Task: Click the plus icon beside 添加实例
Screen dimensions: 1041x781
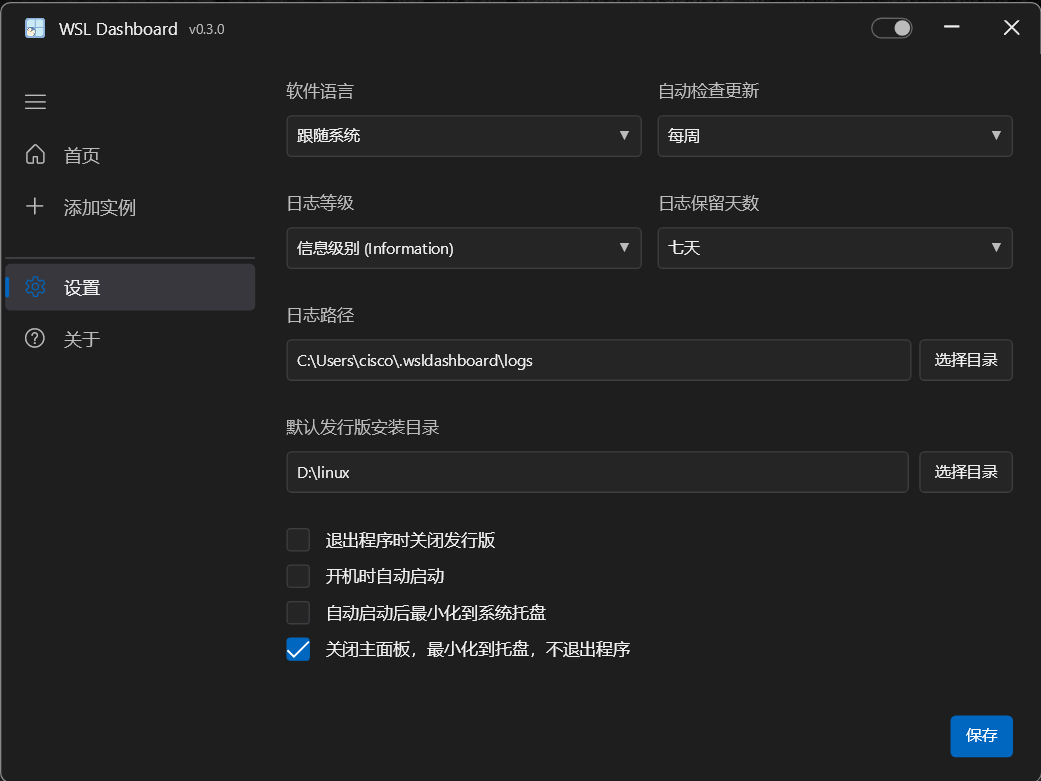Action: (35, 206)
